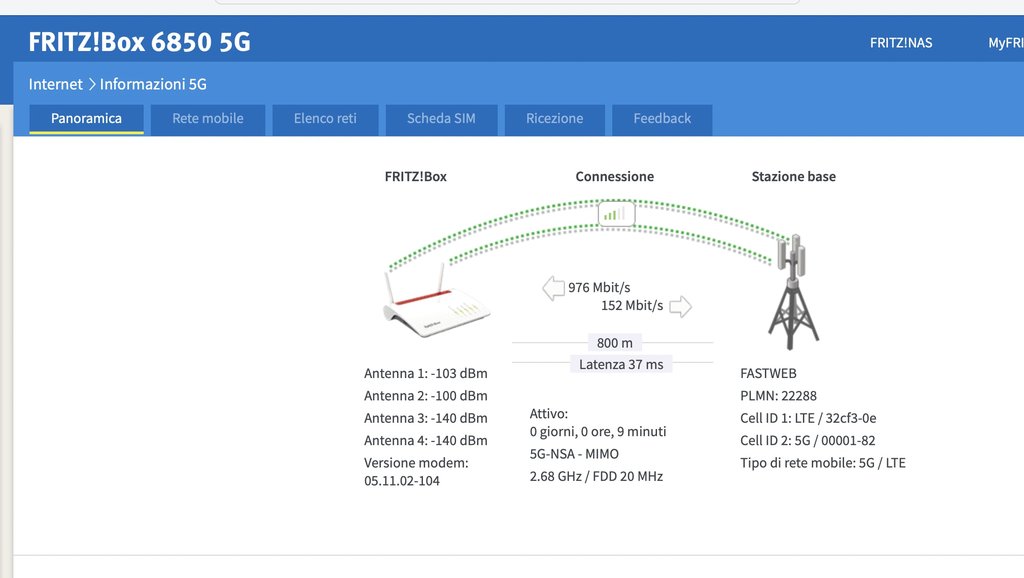Open the Feedback tab
Image resolution: width=1024 pixels, height=578 pixels.
point(662,119)
